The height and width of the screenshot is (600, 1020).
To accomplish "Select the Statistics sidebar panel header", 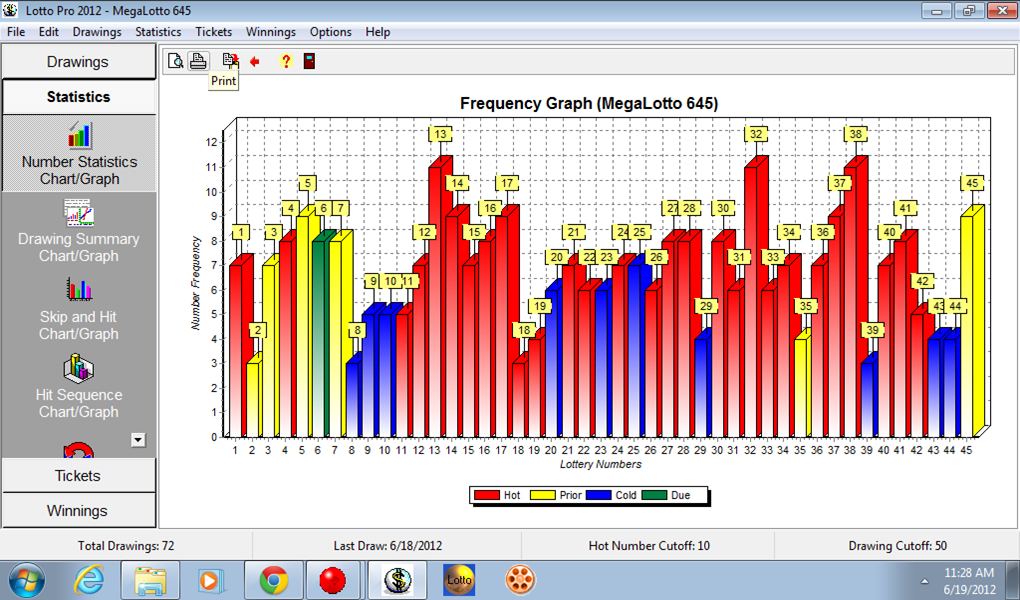I will (78, 97).
